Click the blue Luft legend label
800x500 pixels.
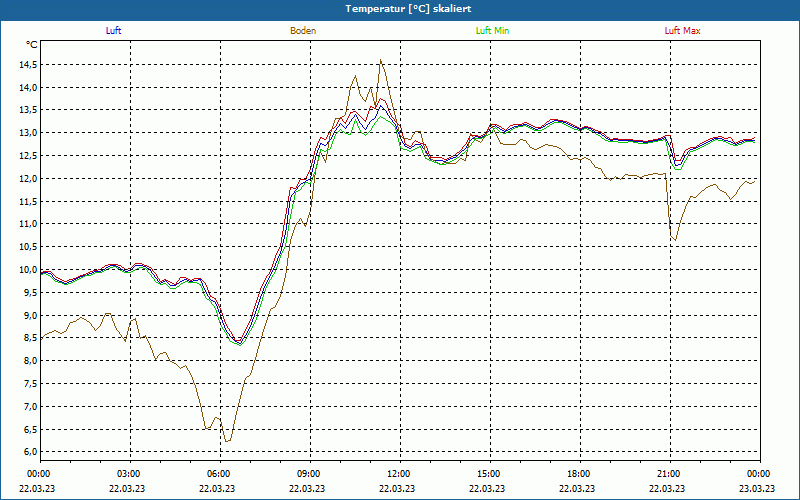113,31
